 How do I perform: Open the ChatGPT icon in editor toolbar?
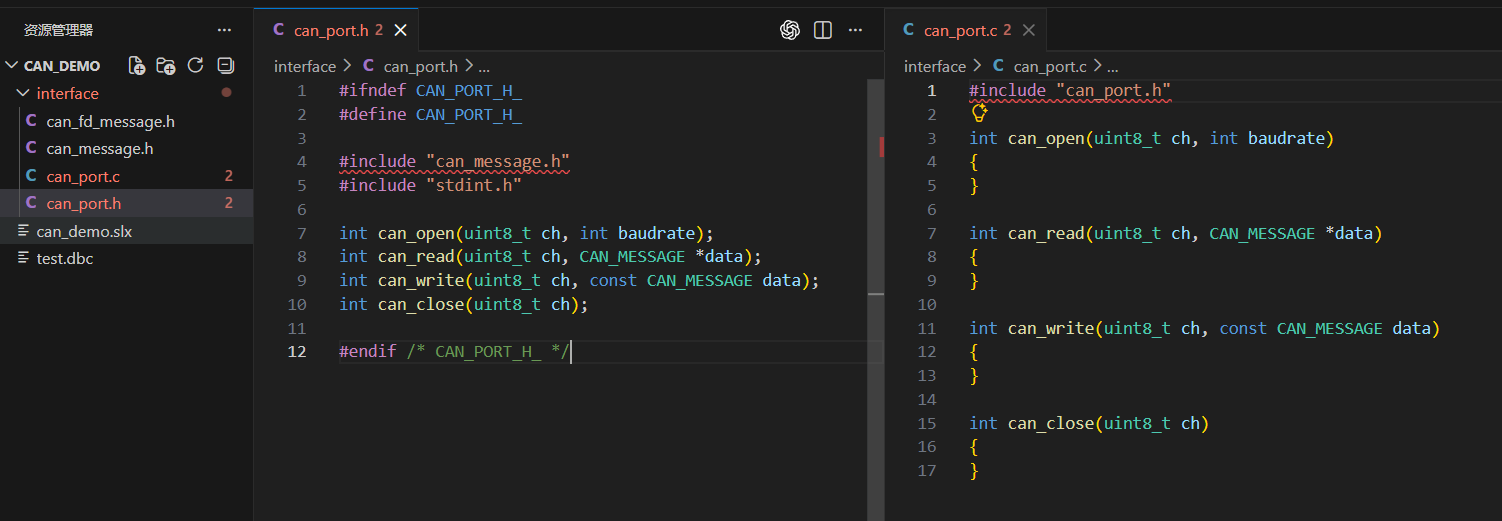pos(790,30)
